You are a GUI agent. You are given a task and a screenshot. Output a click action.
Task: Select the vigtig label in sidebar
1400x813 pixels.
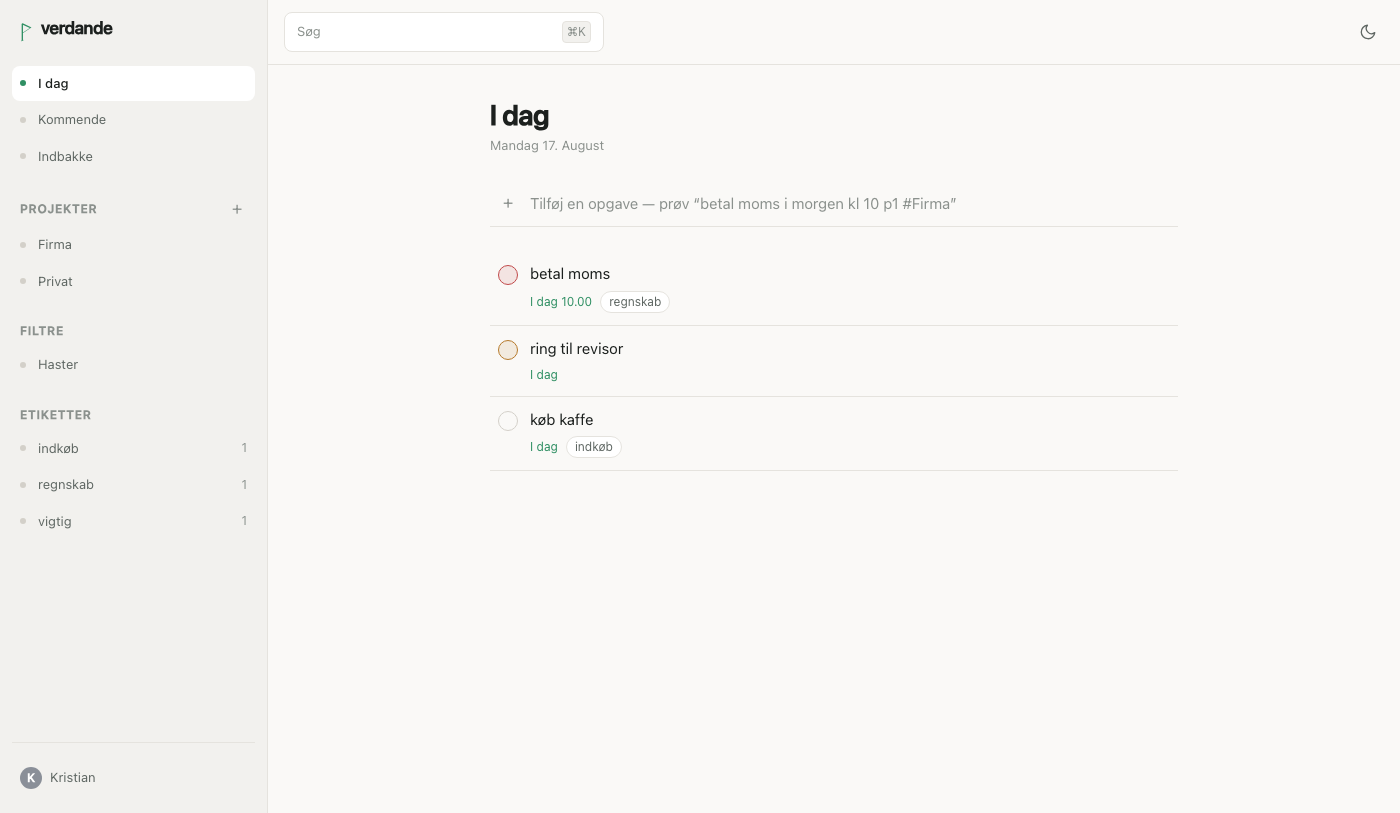pos(133,521)
